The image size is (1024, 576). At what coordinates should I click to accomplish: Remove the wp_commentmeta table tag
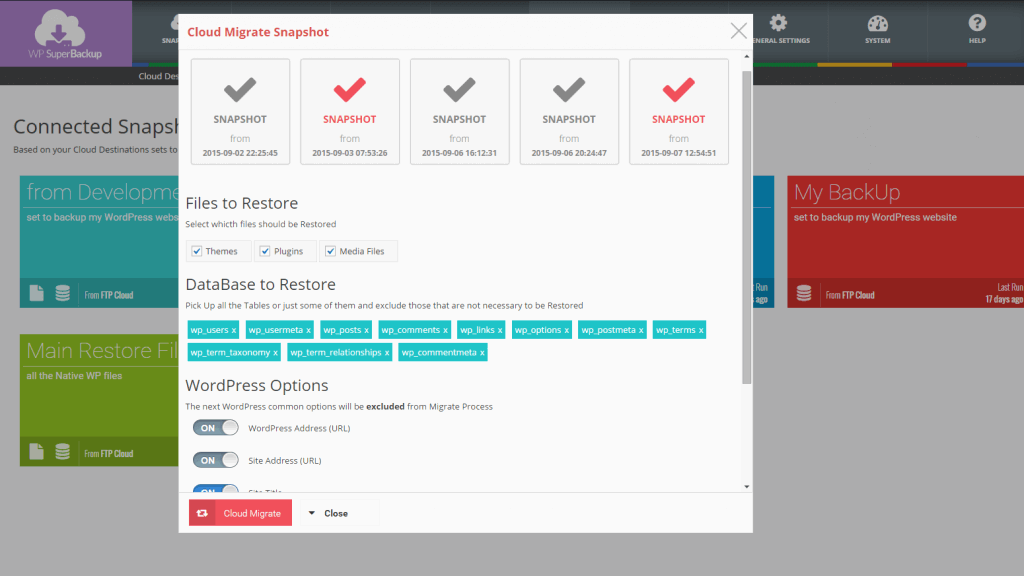tap(482, 352)
